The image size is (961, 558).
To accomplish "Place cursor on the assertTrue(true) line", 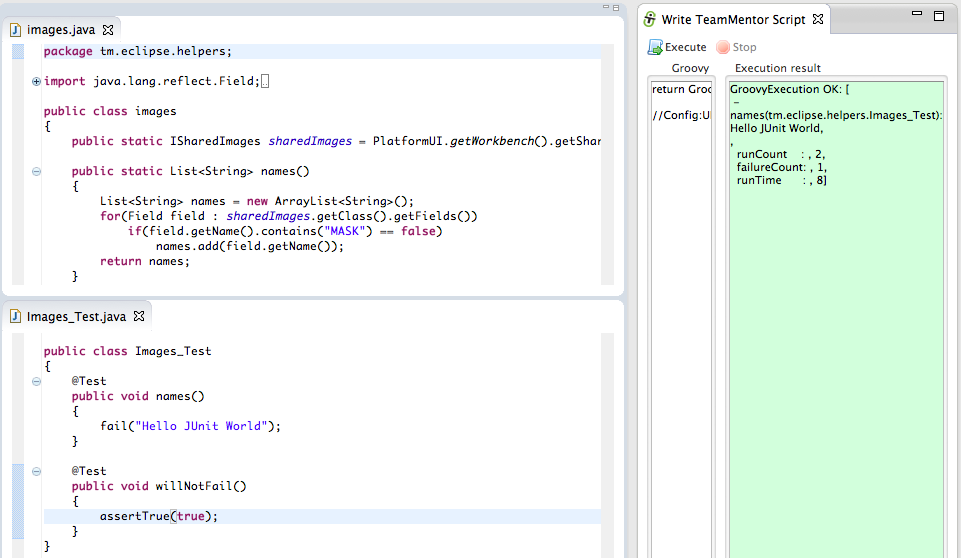I will pyautogui.click(x=300, y=516).
